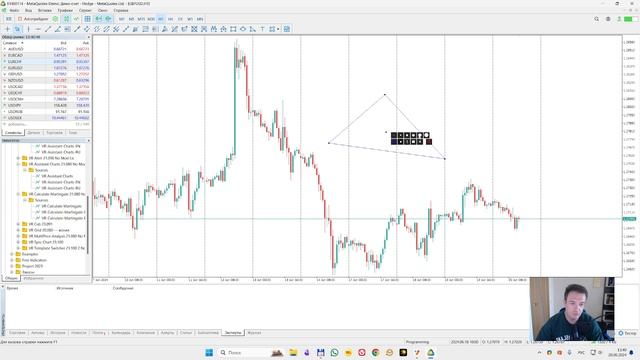This screenshot has height=360, width=640.
Task: Switch to the Детали tab in Market Watch
Action: coord(33,133)
